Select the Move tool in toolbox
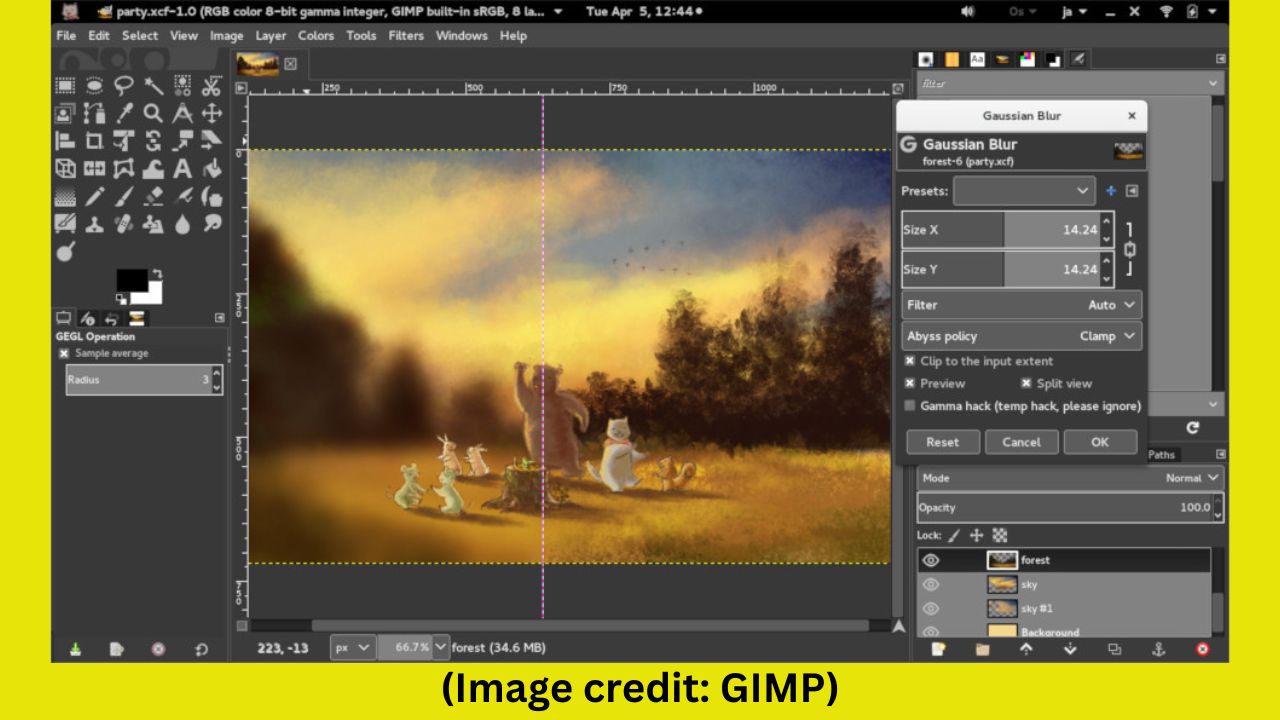Image resolution: width=1280 pixels, height=720 pixels. pos(211,113)
